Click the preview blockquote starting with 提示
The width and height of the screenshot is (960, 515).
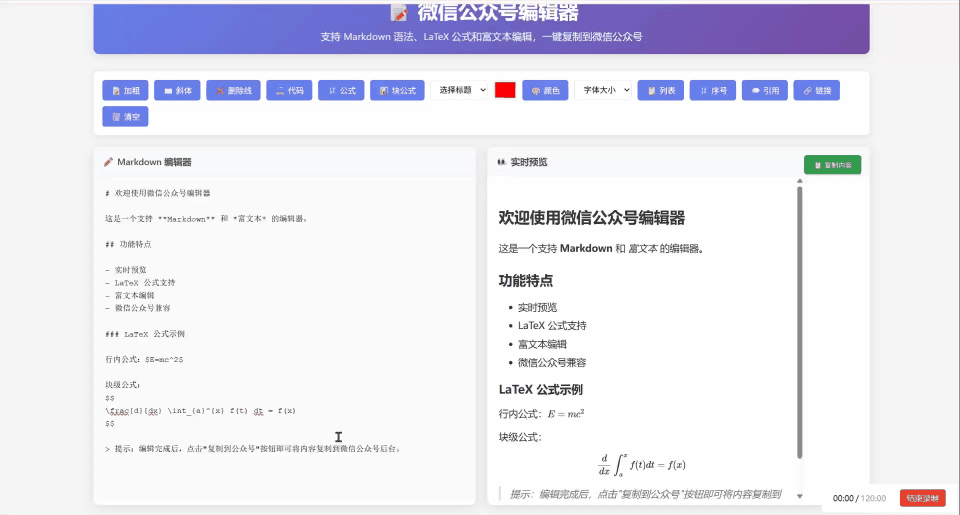pyautogui.click(x=645, y=494)
